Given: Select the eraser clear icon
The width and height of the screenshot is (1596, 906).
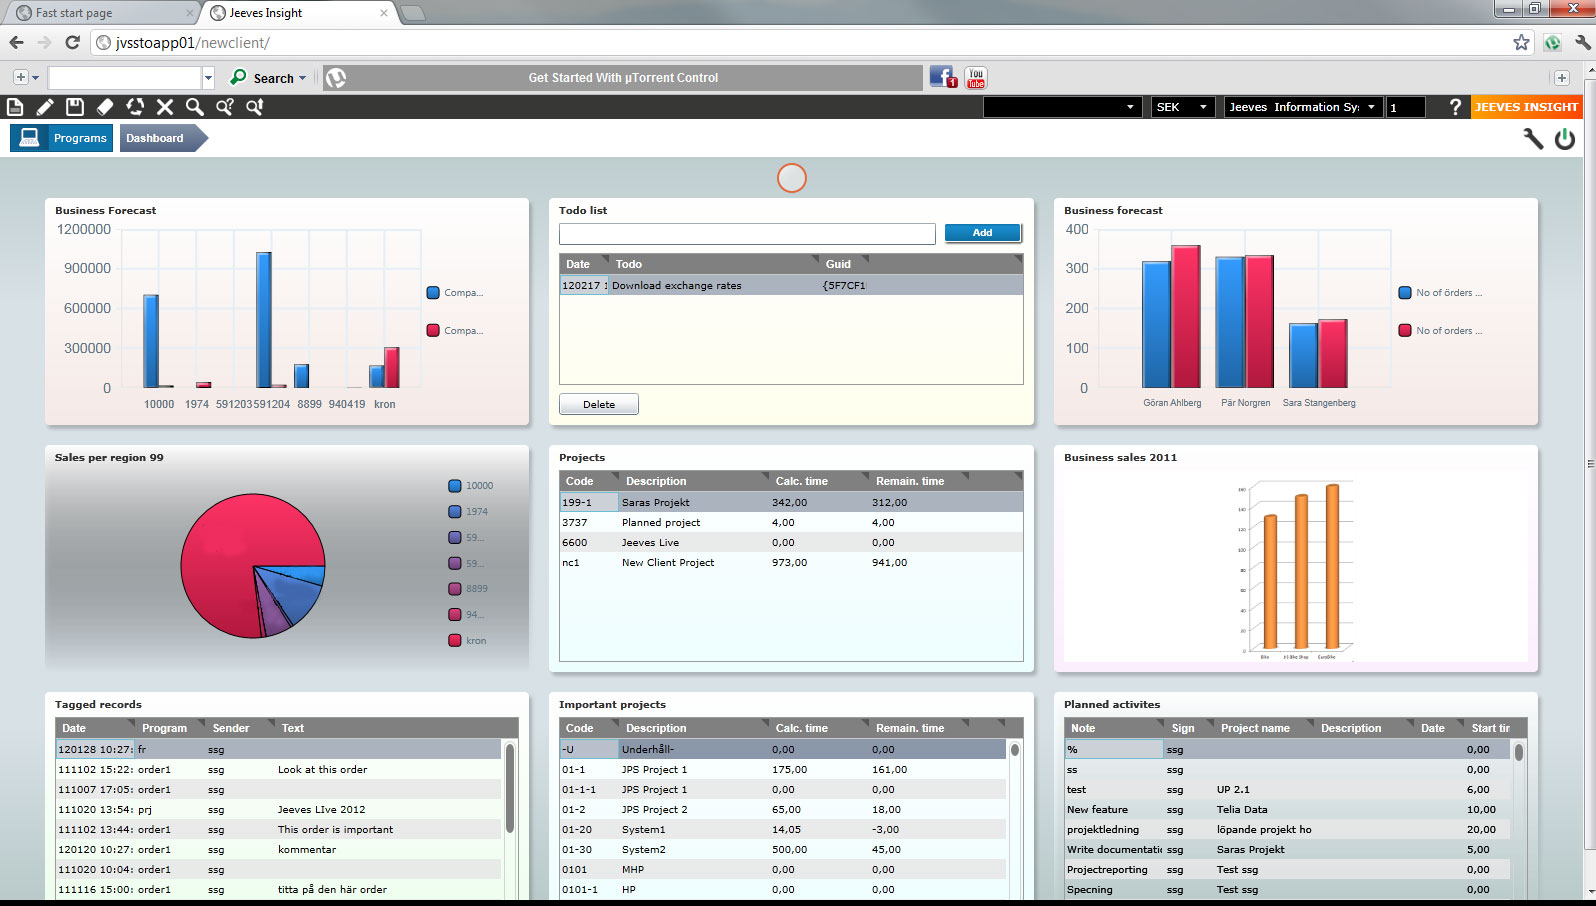Looking at the screenshot, I should tap(105, 107).
